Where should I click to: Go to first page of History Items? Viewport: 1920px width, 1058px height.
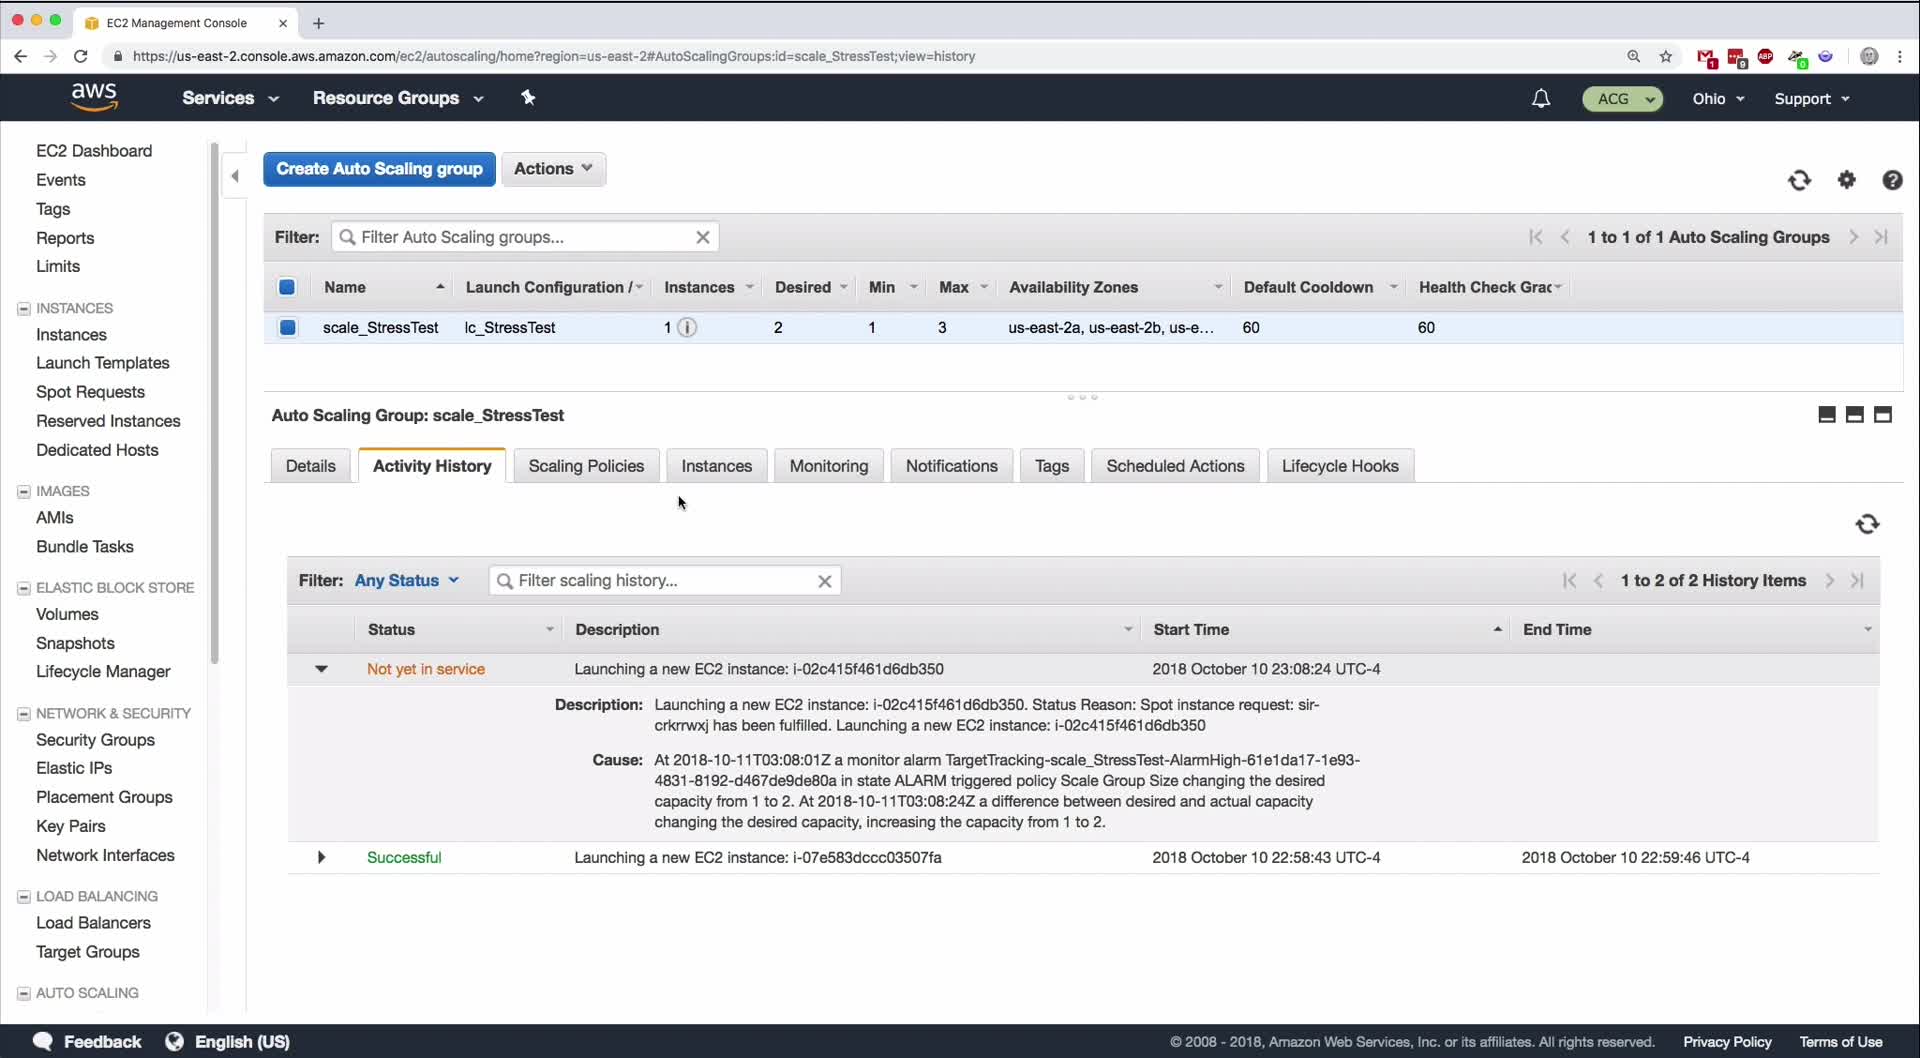(x=1570, y=581)
